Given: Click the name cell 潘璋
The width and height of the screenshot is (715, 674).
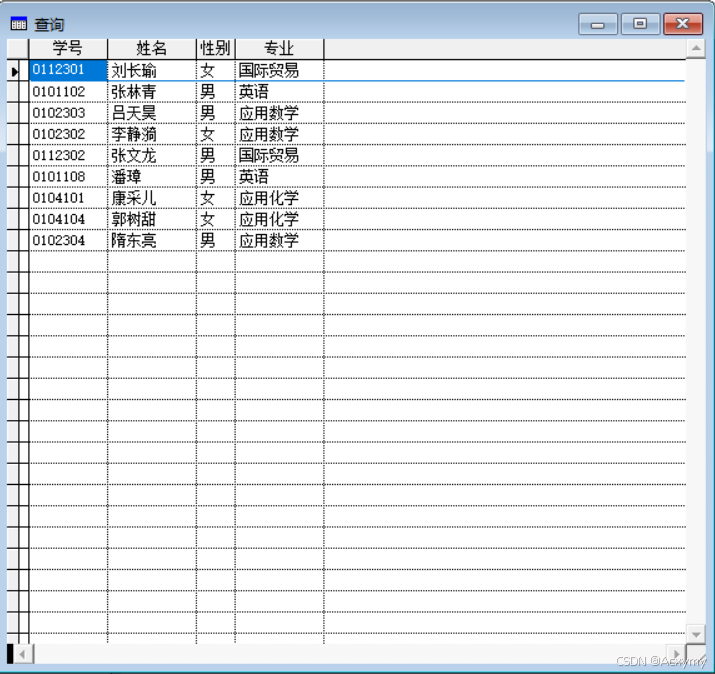Looking at the screenshot, I should [x=152, y=176].
